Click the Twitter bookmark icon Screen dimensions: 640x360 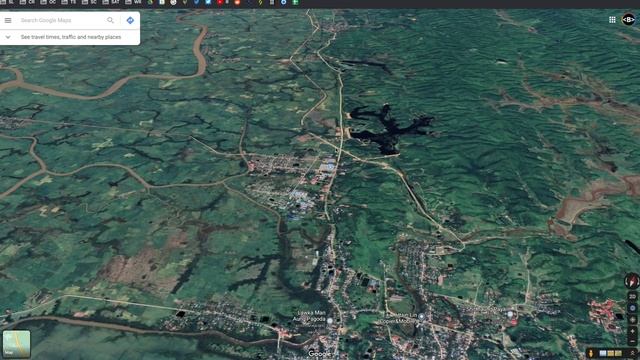[x=208, y=2]
